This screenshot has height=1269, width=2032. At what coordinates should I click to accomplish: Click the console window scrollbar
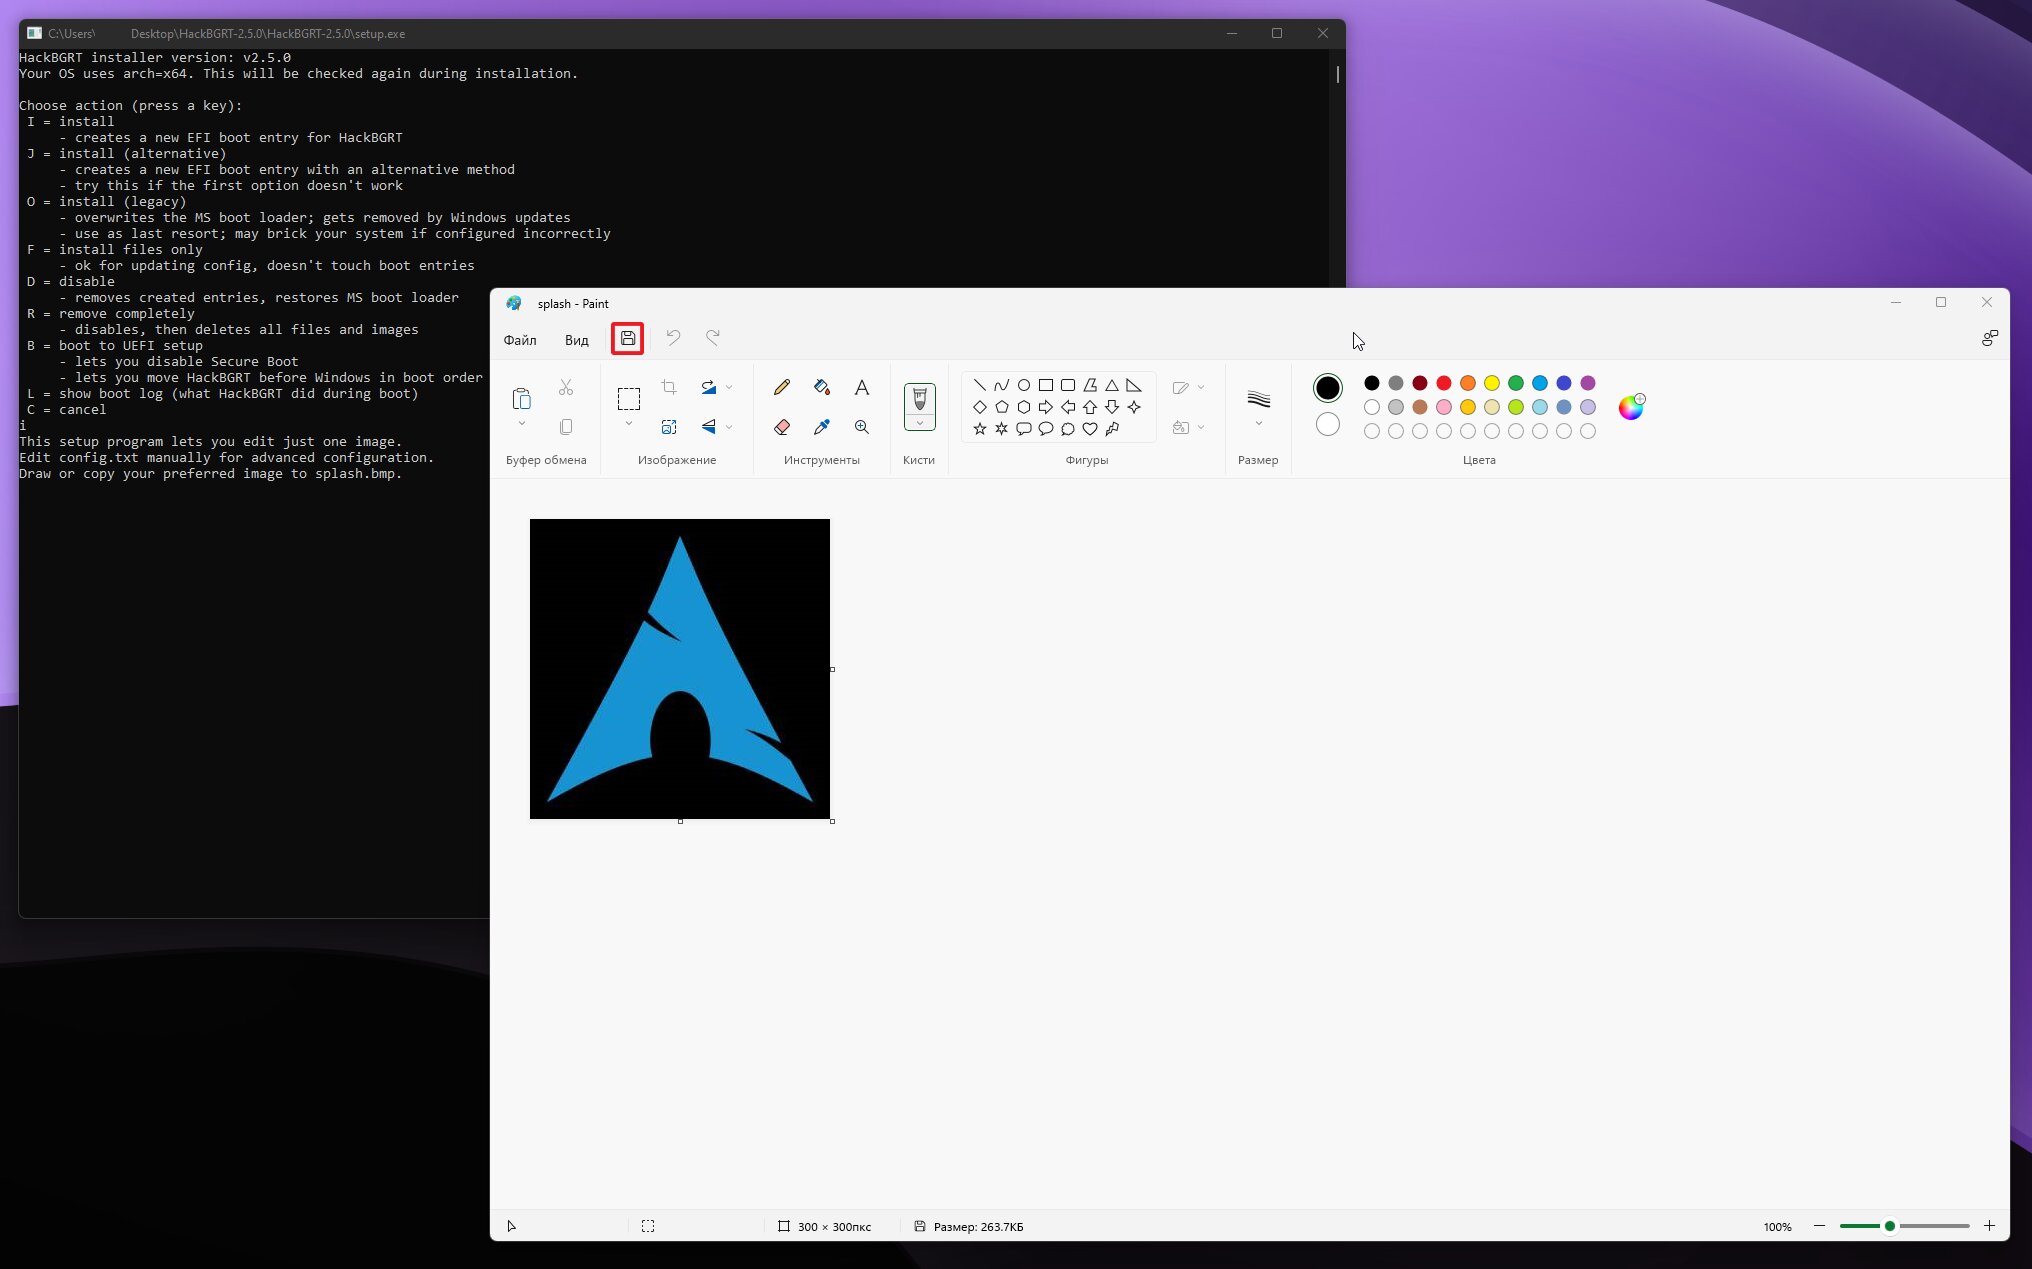coord(1338,74)
